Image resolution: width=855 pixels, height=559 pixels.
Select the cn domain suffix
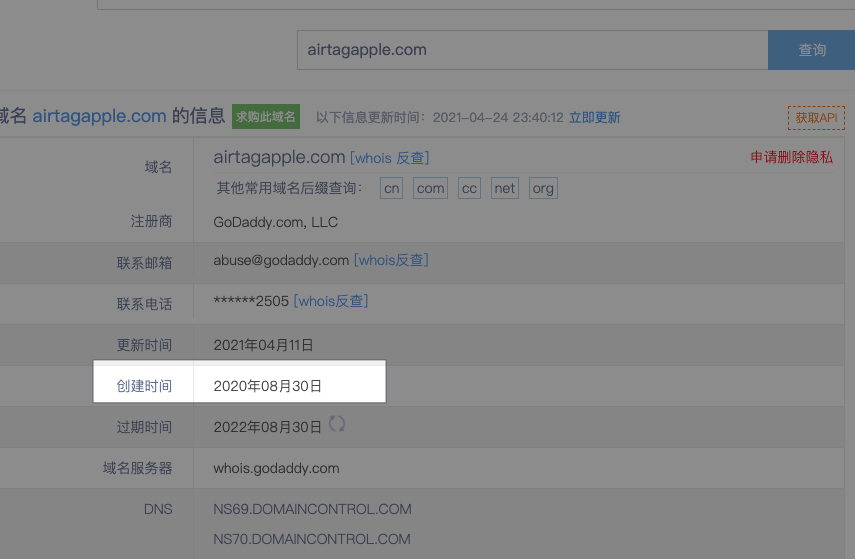[392, 189]
